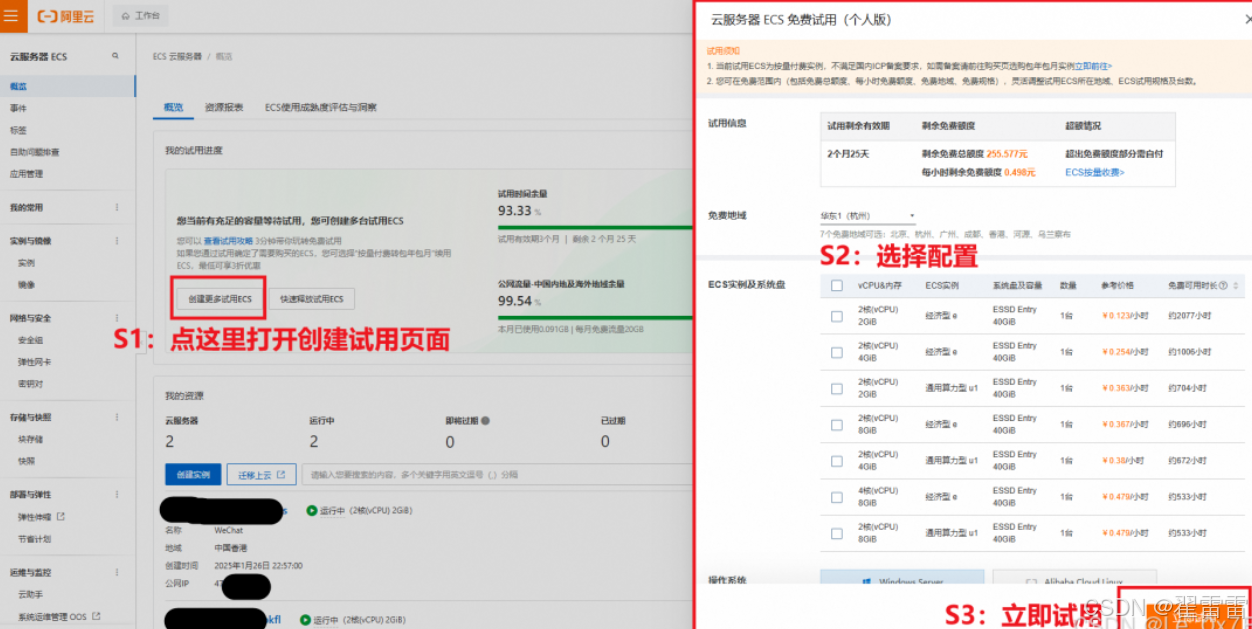1252x629 pixels.
Task: Select the Alibaba Cloud Linux option
Action: point(1074,580)
